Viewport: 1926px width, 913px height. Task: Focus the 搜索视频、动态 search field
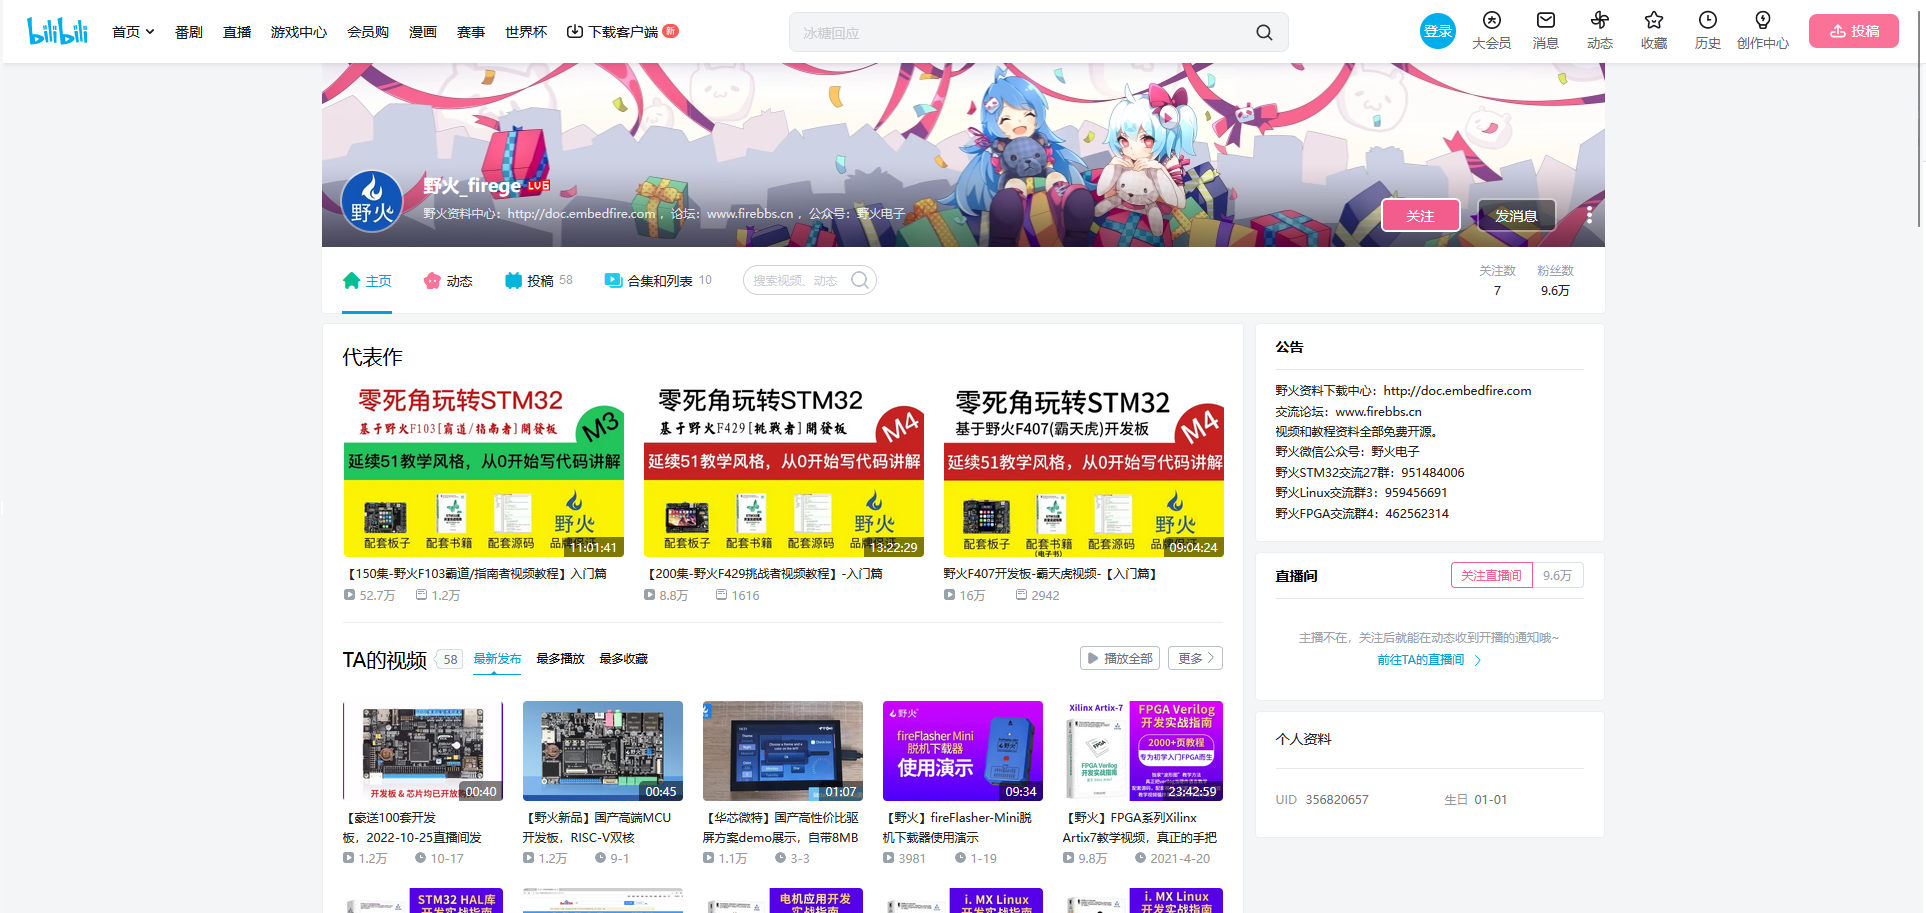point(798,280)
